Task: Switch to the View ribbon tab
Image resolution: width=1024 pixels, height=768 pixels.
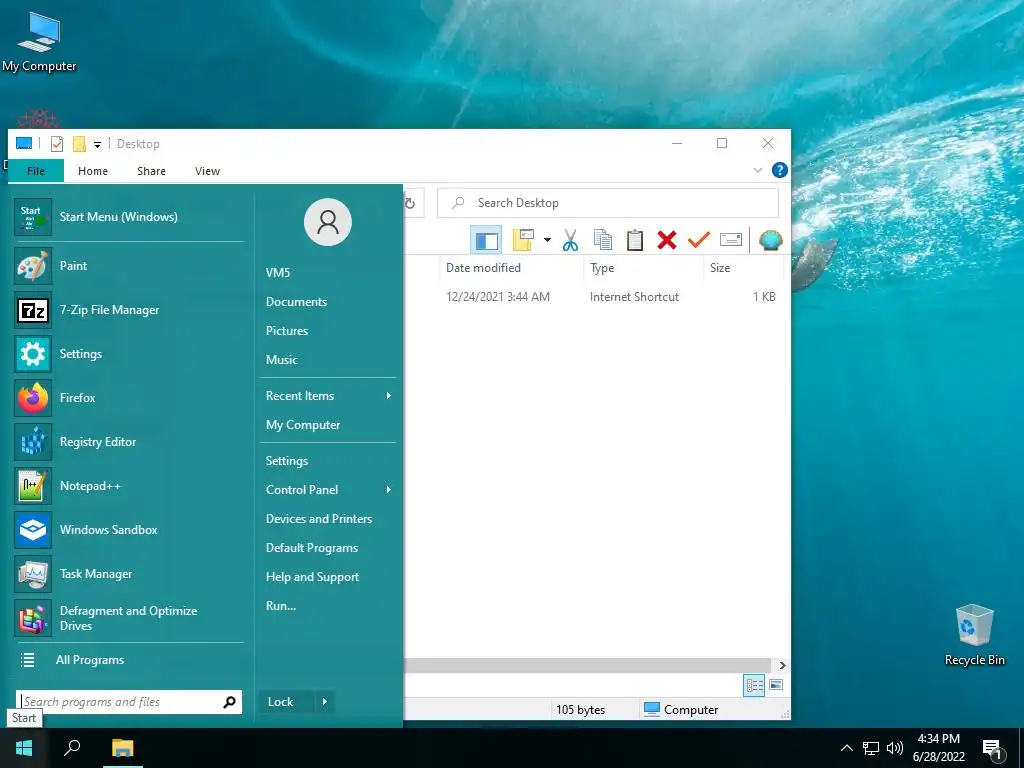Action: (x=207, y=171)
